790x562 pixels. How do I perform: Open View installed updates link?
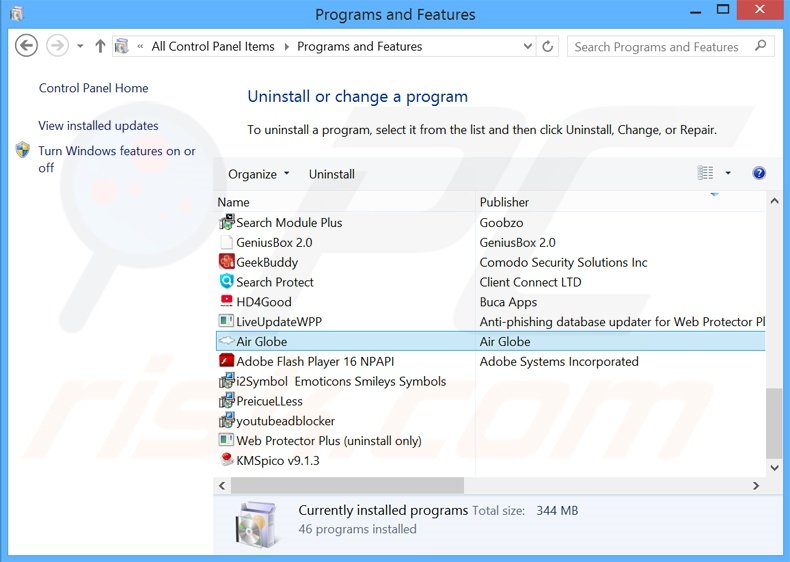pos(98,126)
